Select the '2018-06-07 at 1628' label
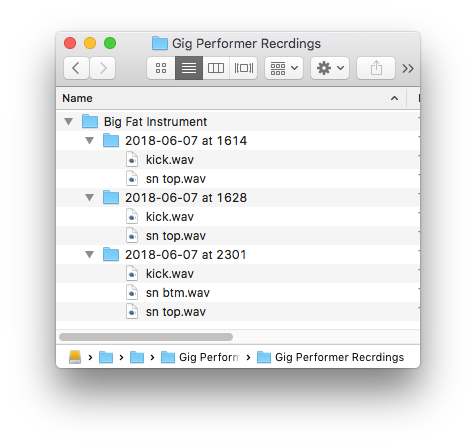476x448 pixels. point(186,198)
